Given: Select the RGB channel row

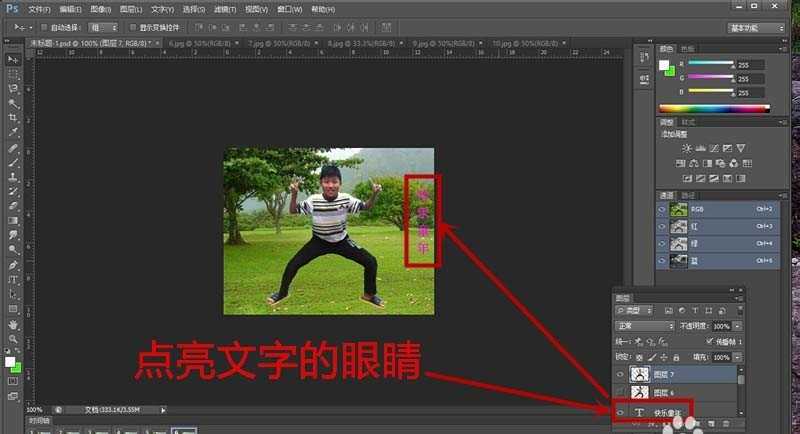Looking at the screenshot, I should [718, 210].
